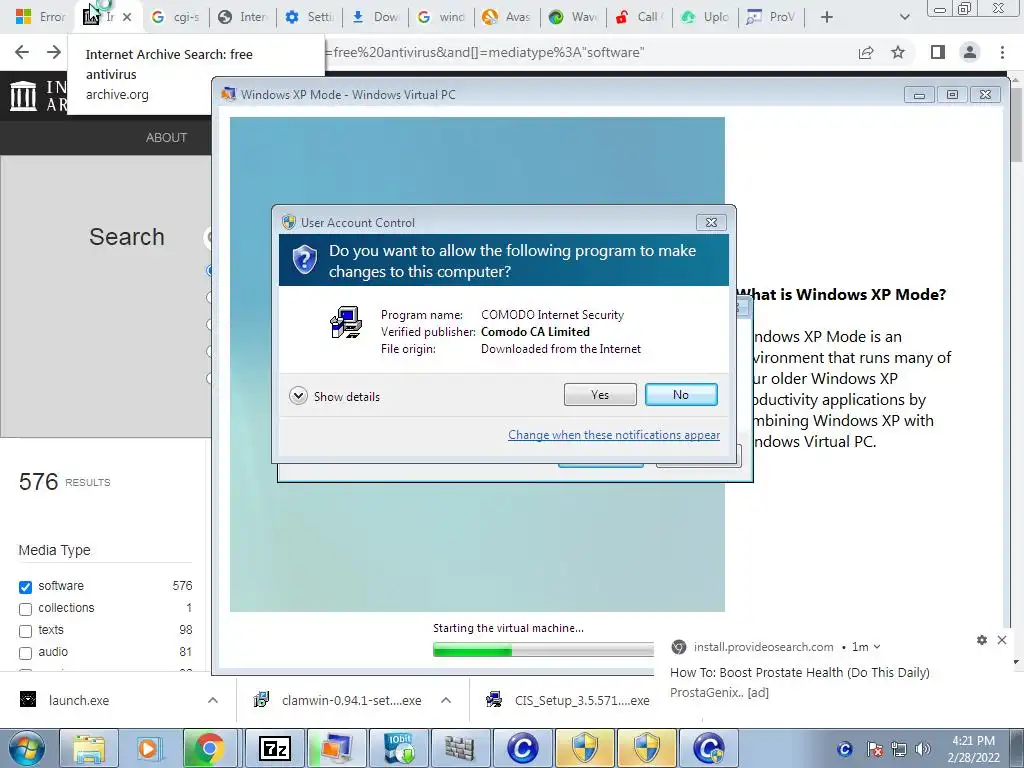This screenshot has width=1024, height=768.
Task: Open the CIS_Setup download item
Action: pos(568,700)
